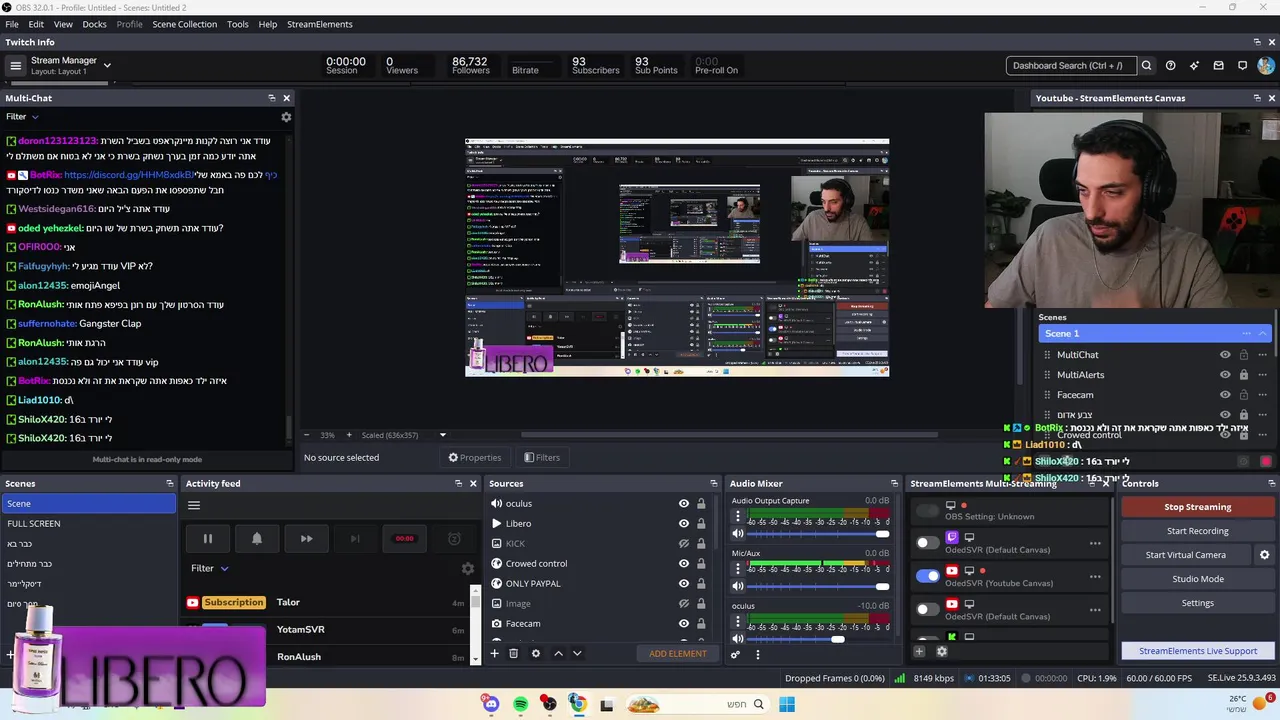This screenshot has width=1280, height=720.
Task: Mute the Mic/Aux speaker icon
Action: 738,587
